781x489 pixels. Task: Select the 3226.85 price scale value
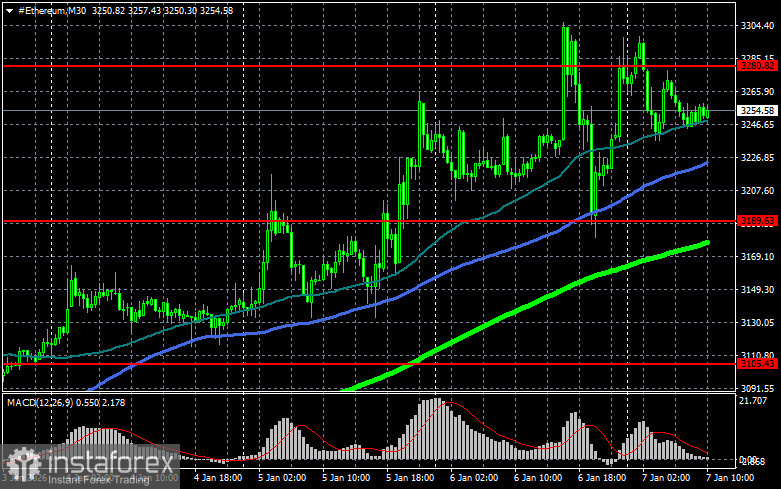pos(757,157)
